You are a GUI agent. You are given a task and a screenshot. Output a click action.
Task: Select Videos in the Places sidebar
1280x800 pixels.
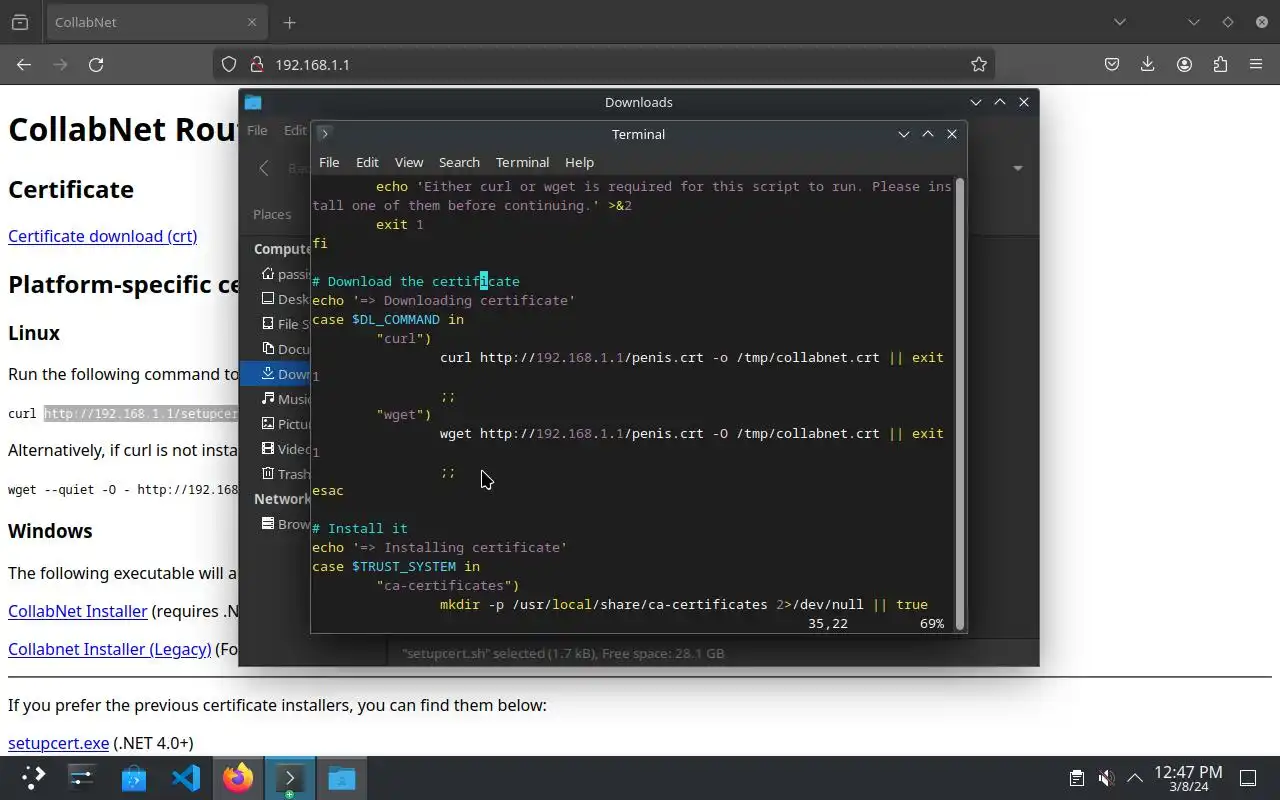(x=284, y=449)
